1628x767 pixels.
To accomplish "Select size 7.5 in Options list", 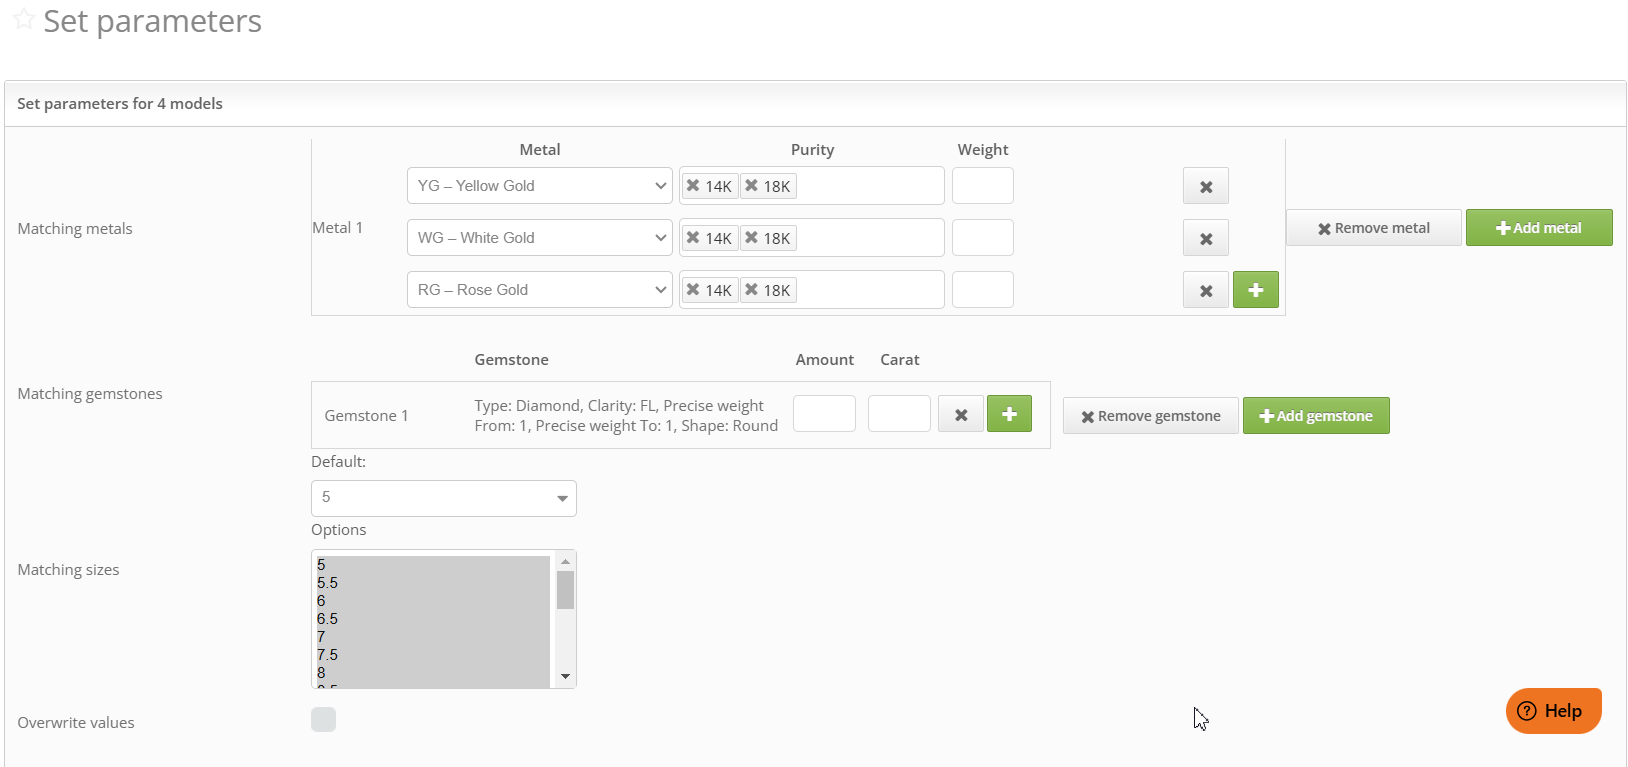I will tap(433, 655).
